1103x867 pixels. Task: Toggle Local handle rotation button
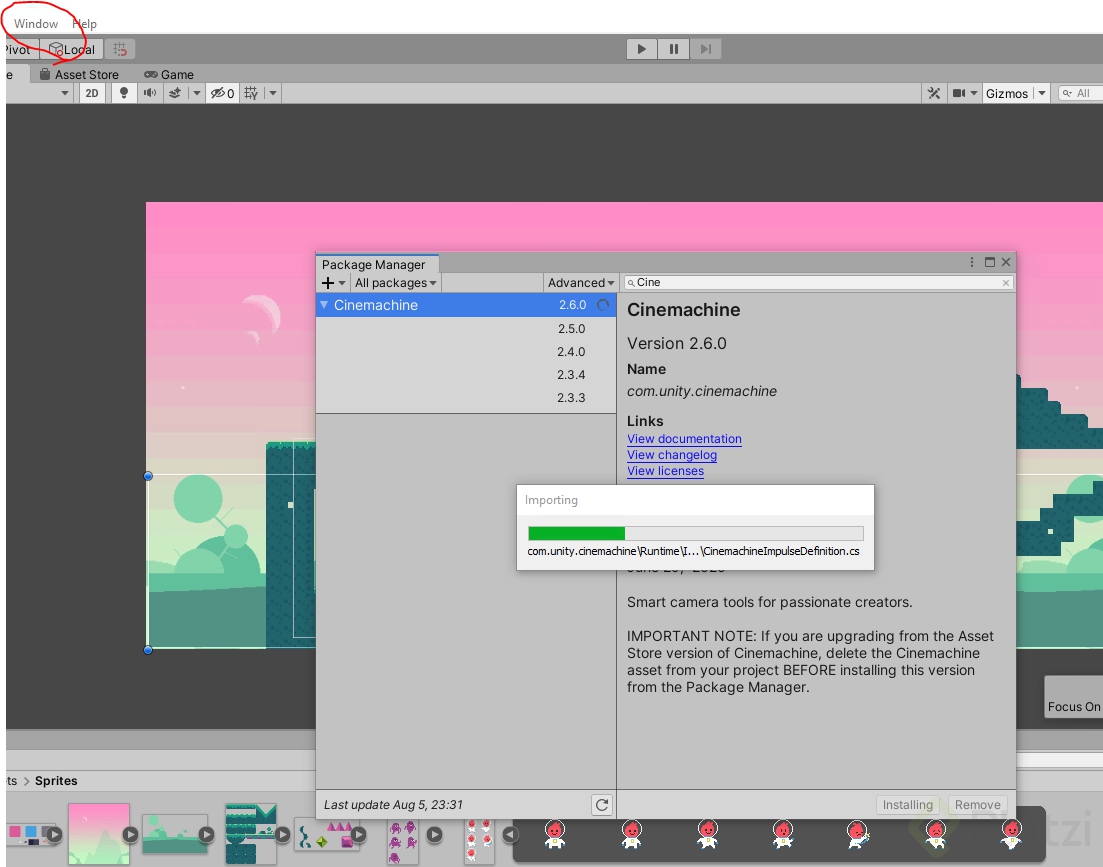(72, 49)
